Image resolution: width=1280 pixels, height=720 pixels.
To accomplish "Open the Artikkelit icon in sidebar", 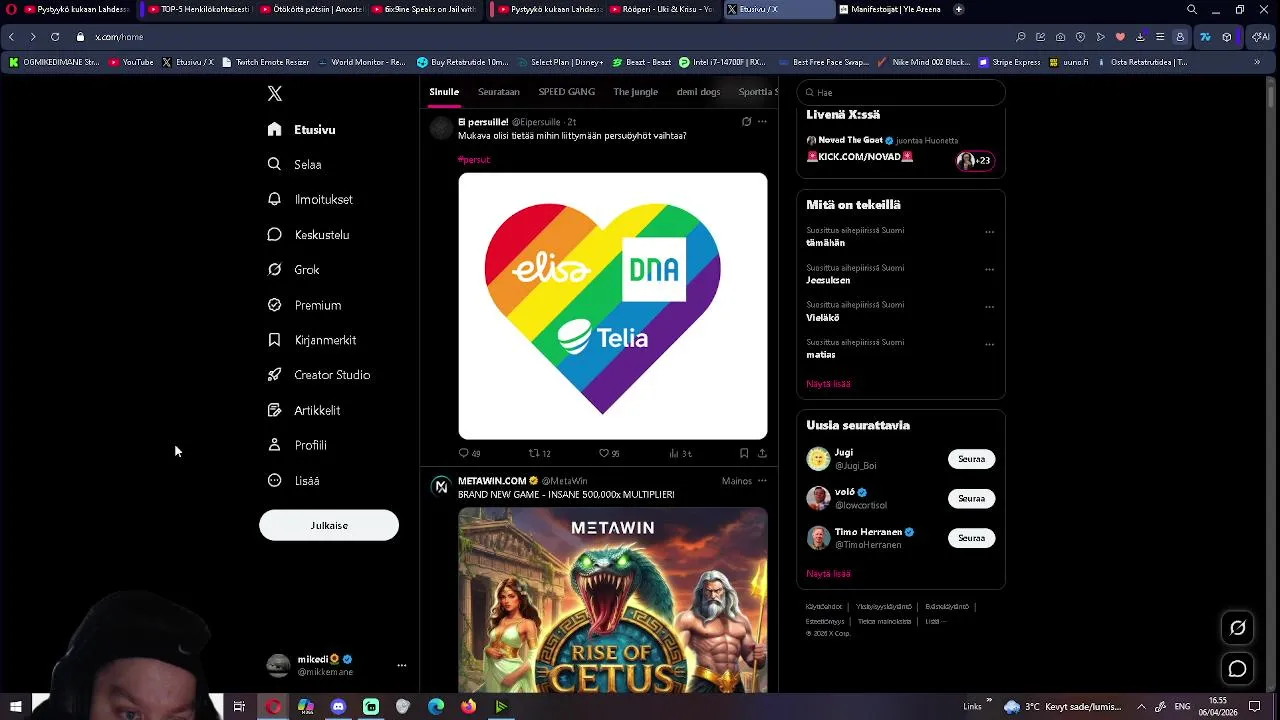I will [274, 410].
